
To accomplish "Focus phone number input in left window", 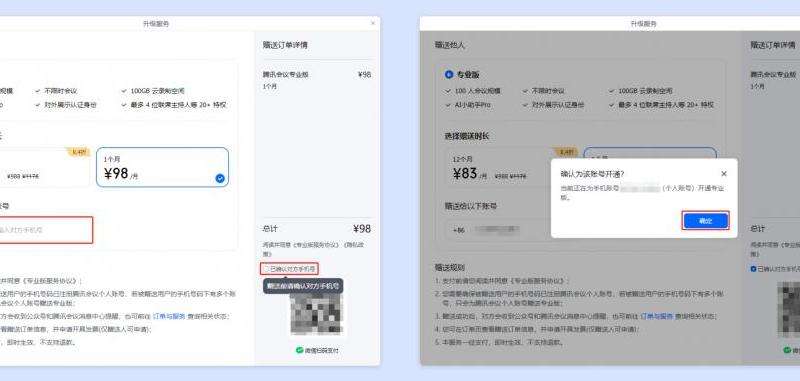I will [45, 230].
